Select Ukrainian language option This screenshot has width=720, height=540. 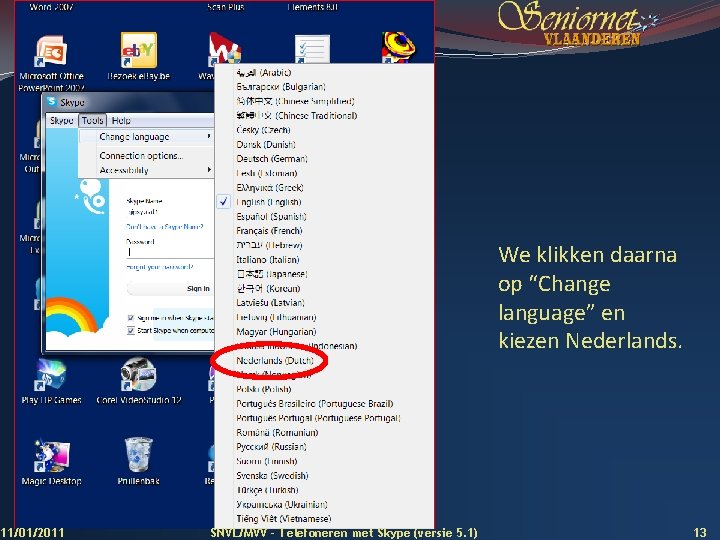pyautogui.click(x=281, y=505)
